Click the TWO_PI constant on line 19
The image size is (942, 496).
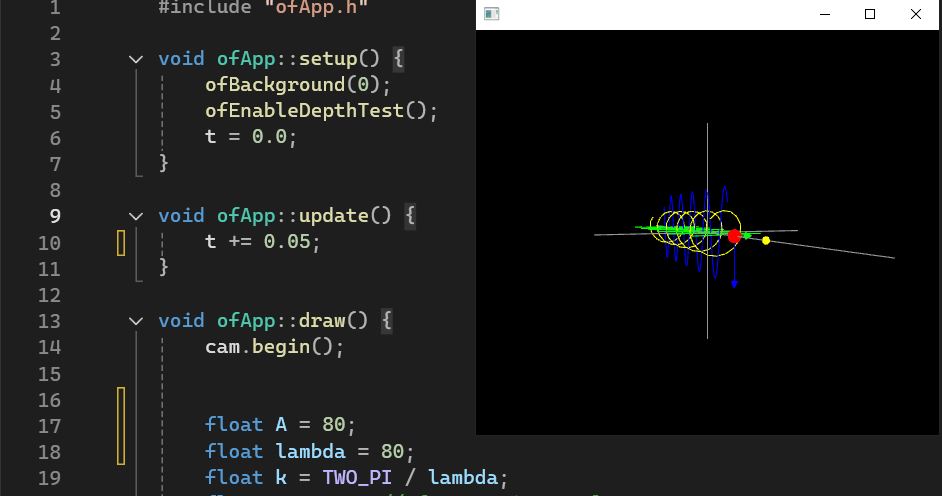(356, 478)
